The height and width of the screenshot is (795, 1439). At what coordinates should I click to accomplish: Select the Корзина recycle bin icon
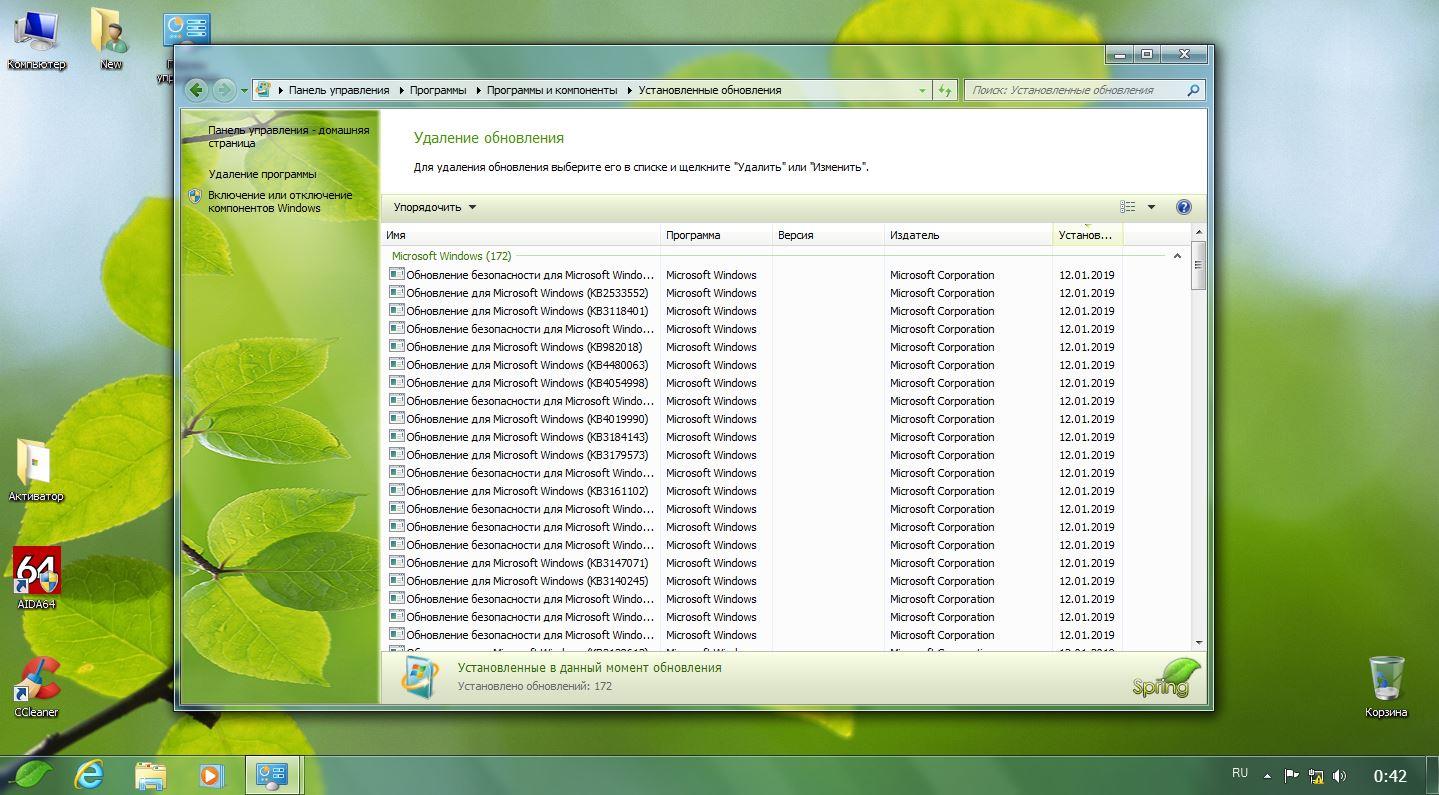point(1386,686)
